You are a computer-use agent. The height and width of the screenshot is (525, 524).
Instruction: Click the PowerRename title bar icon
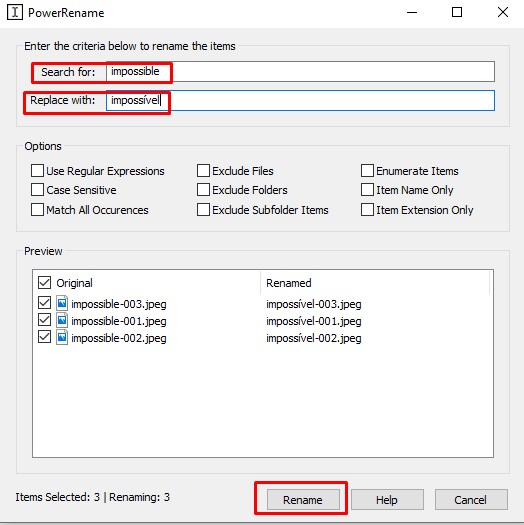(x=15, y=12)
